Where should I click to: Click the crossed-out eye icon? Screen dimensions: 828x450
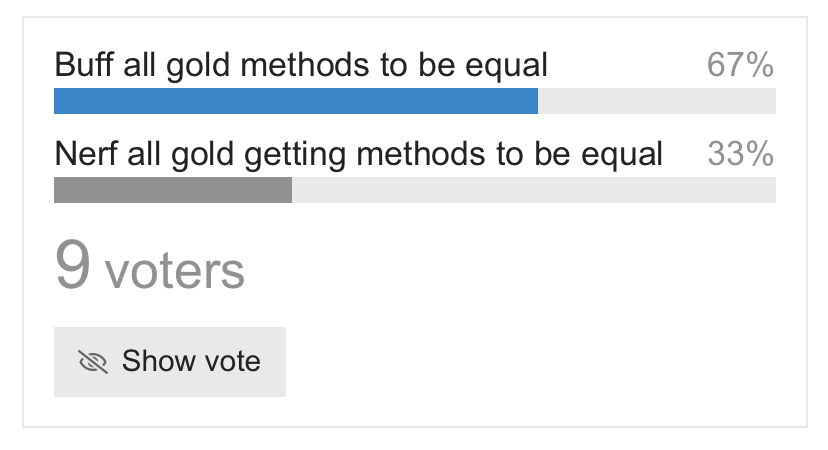[93, 362]
